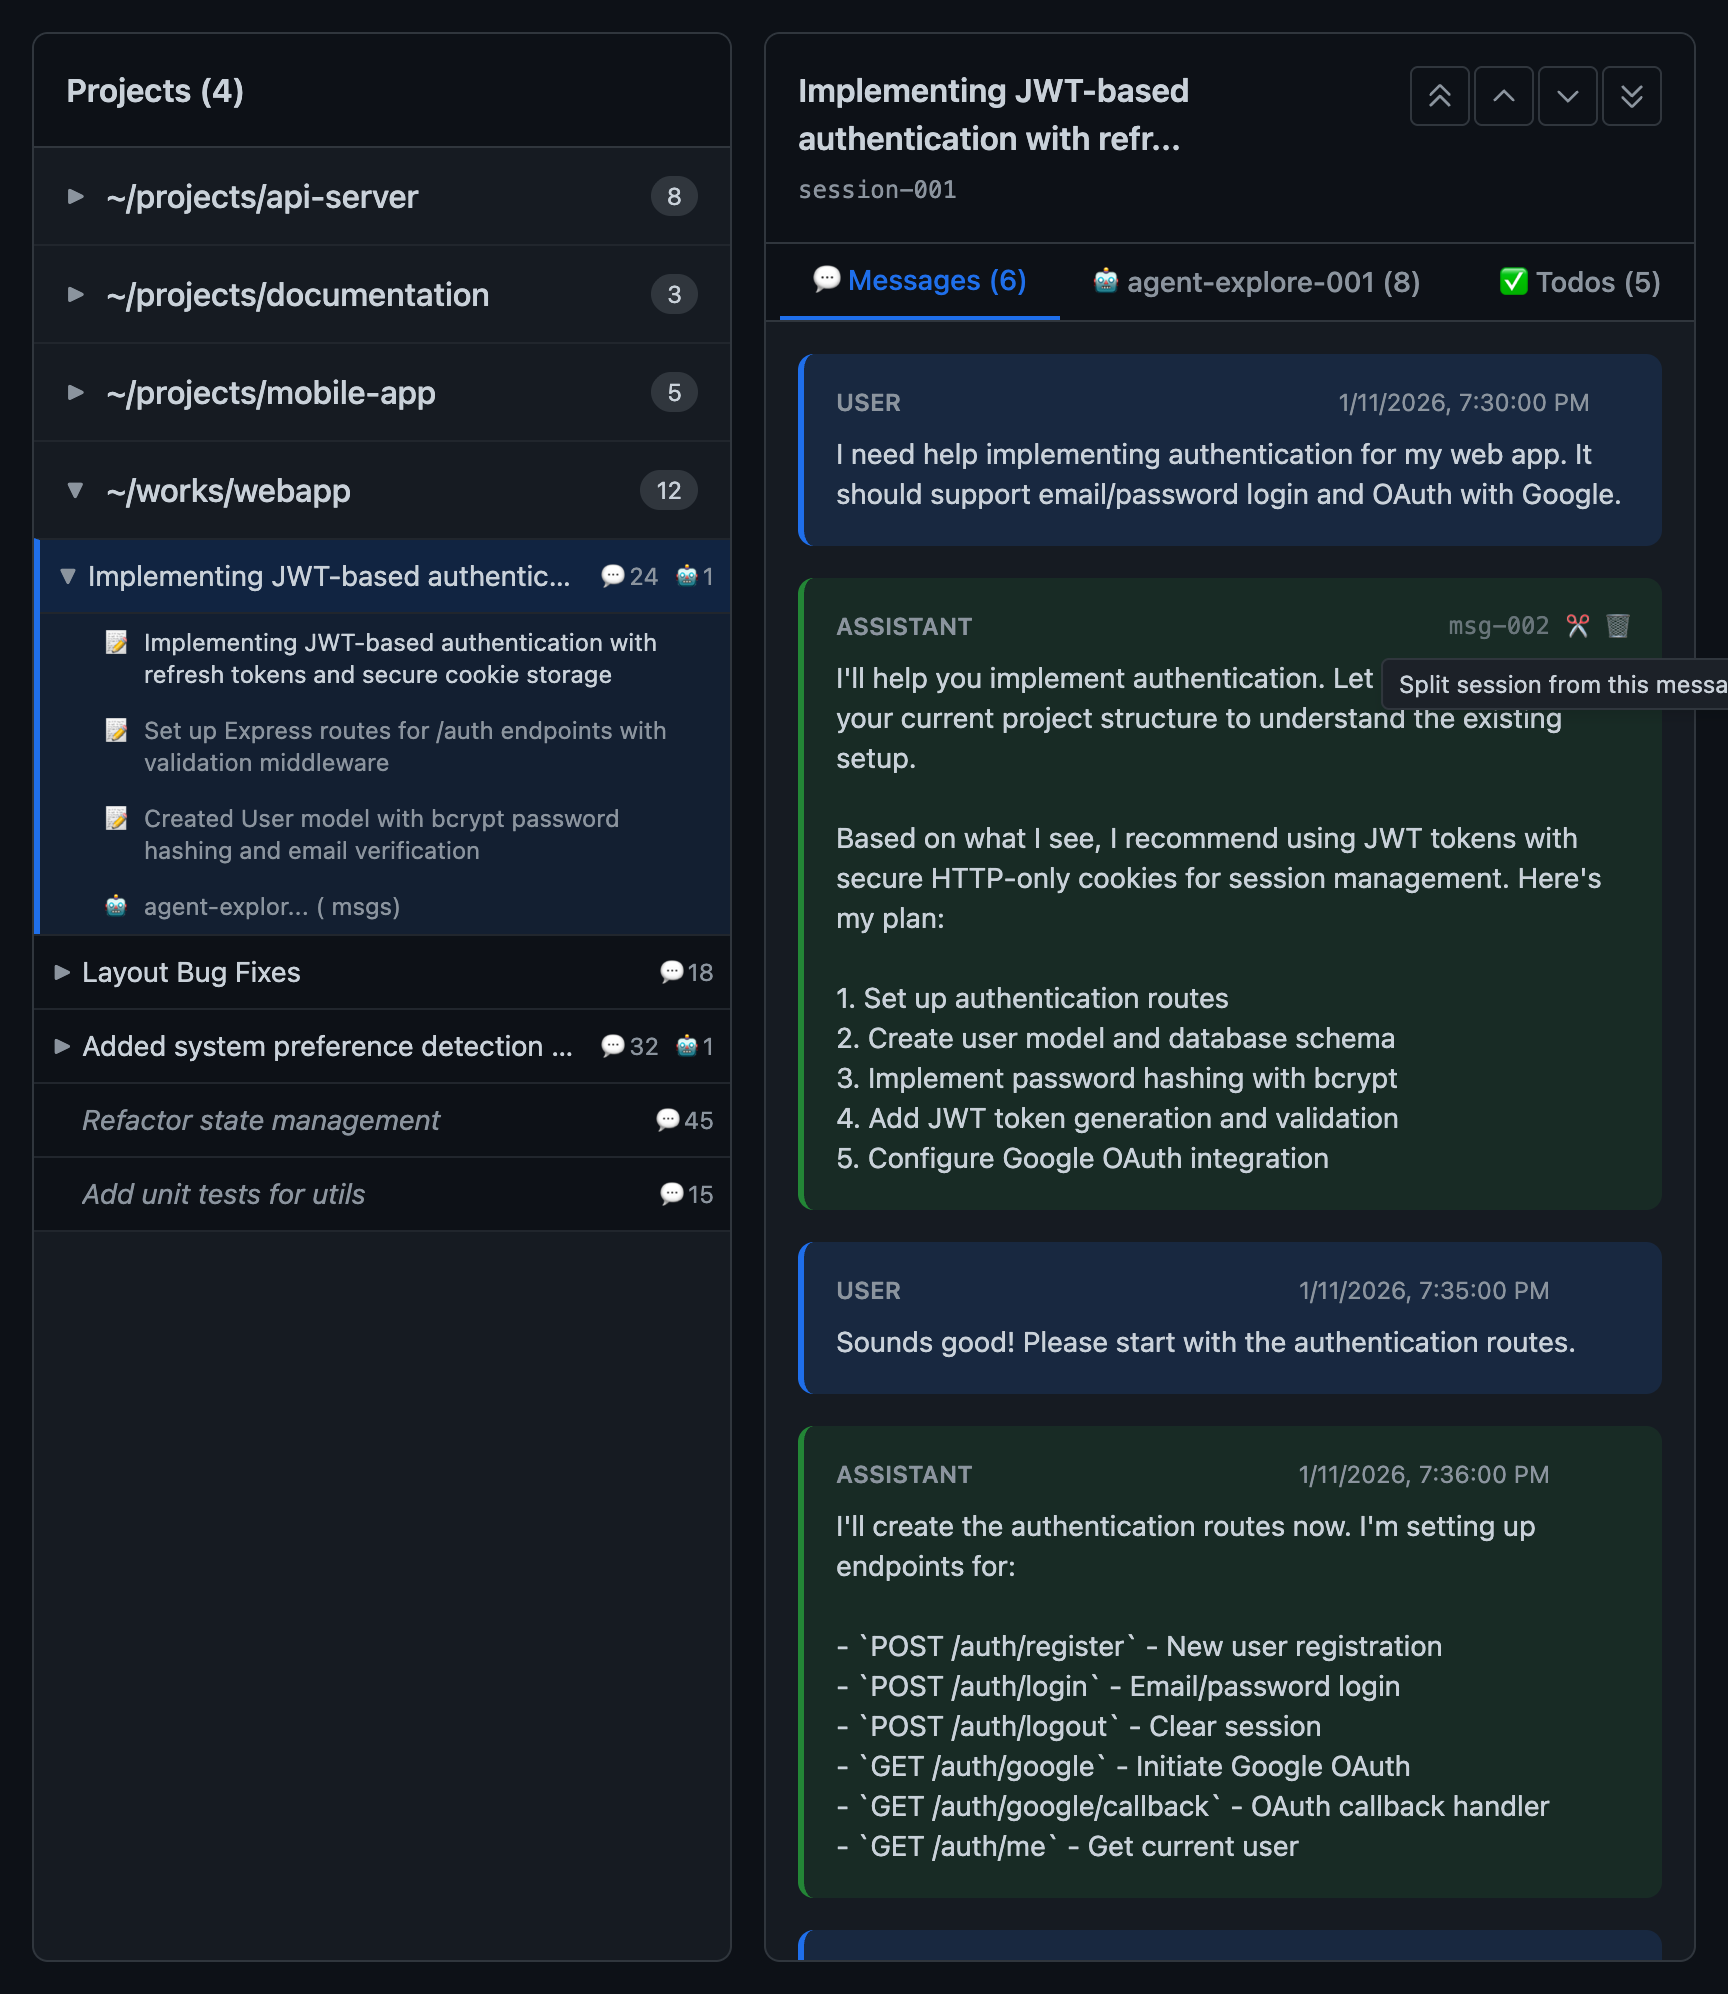Jump to last message with double-down chevron
Image resolution: width=1728 pixels, height=1994 pixels.
1631,96
